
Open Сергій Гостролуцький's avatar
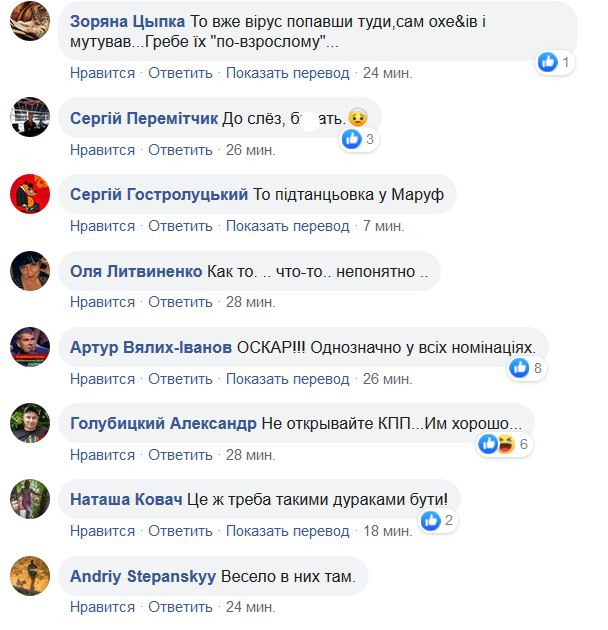click(30, 193)
